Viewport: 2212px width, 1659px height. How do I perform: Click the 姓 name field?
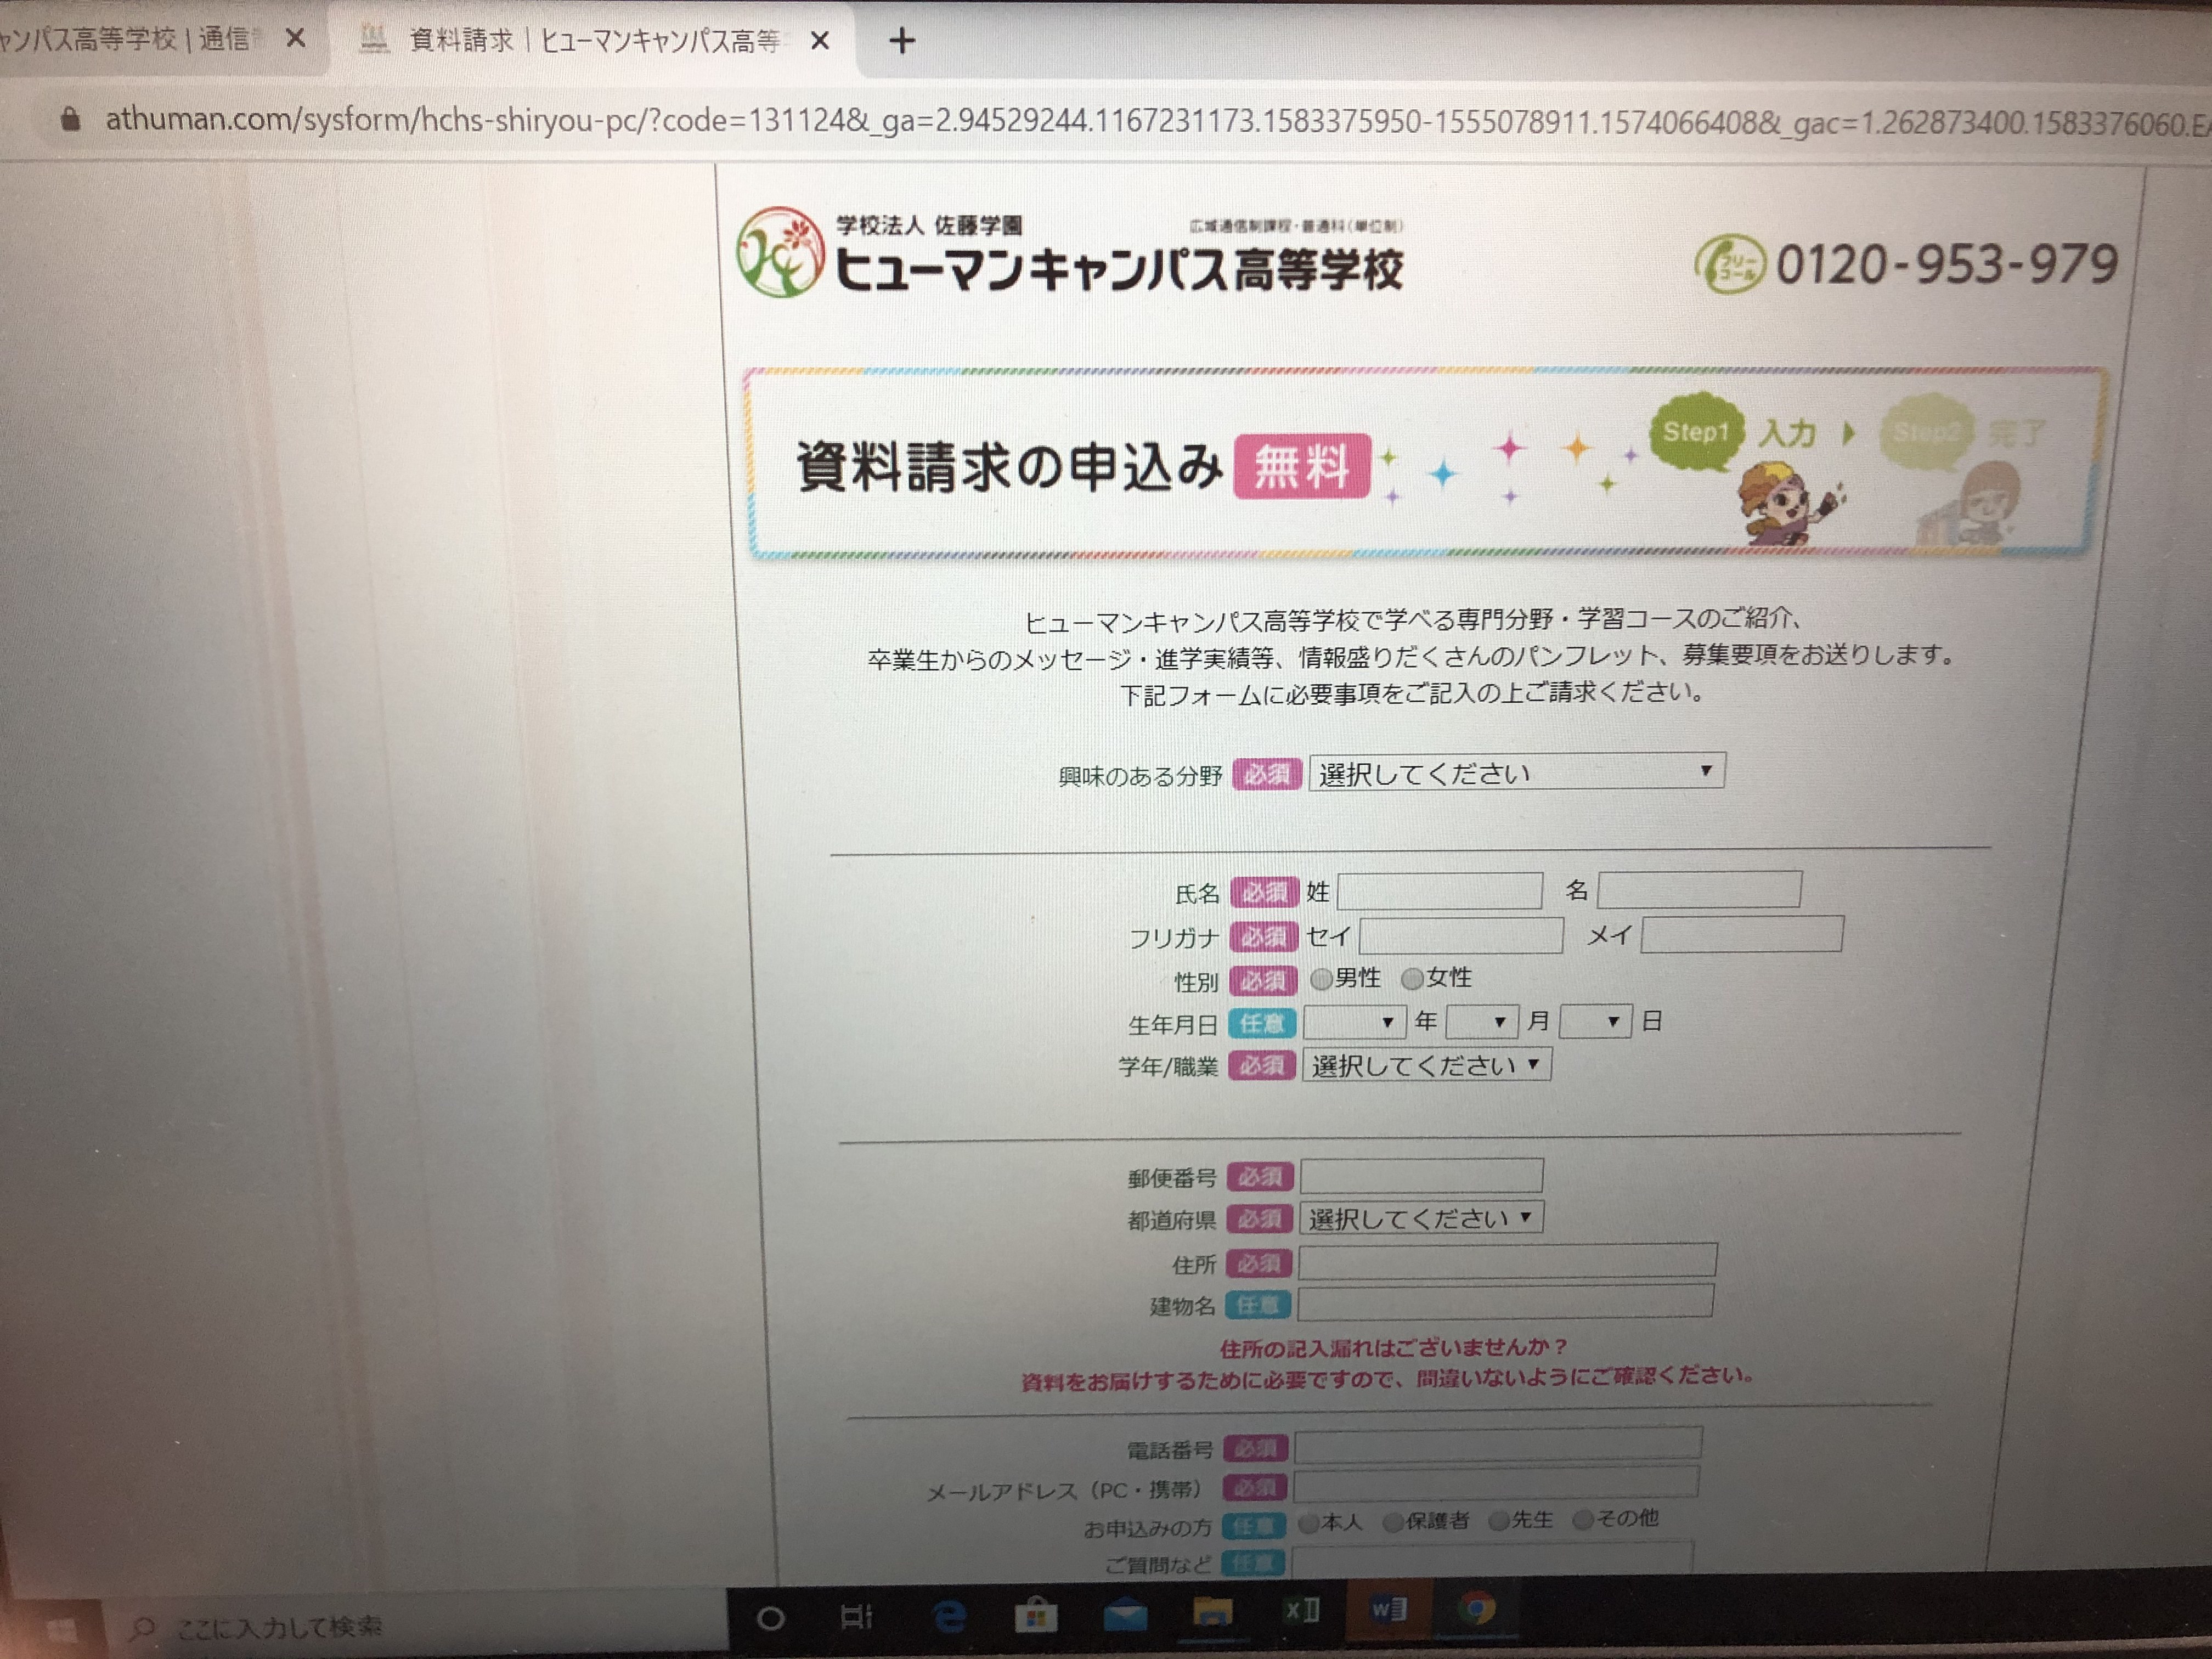pyautogui.click(x=1439, y=891)
